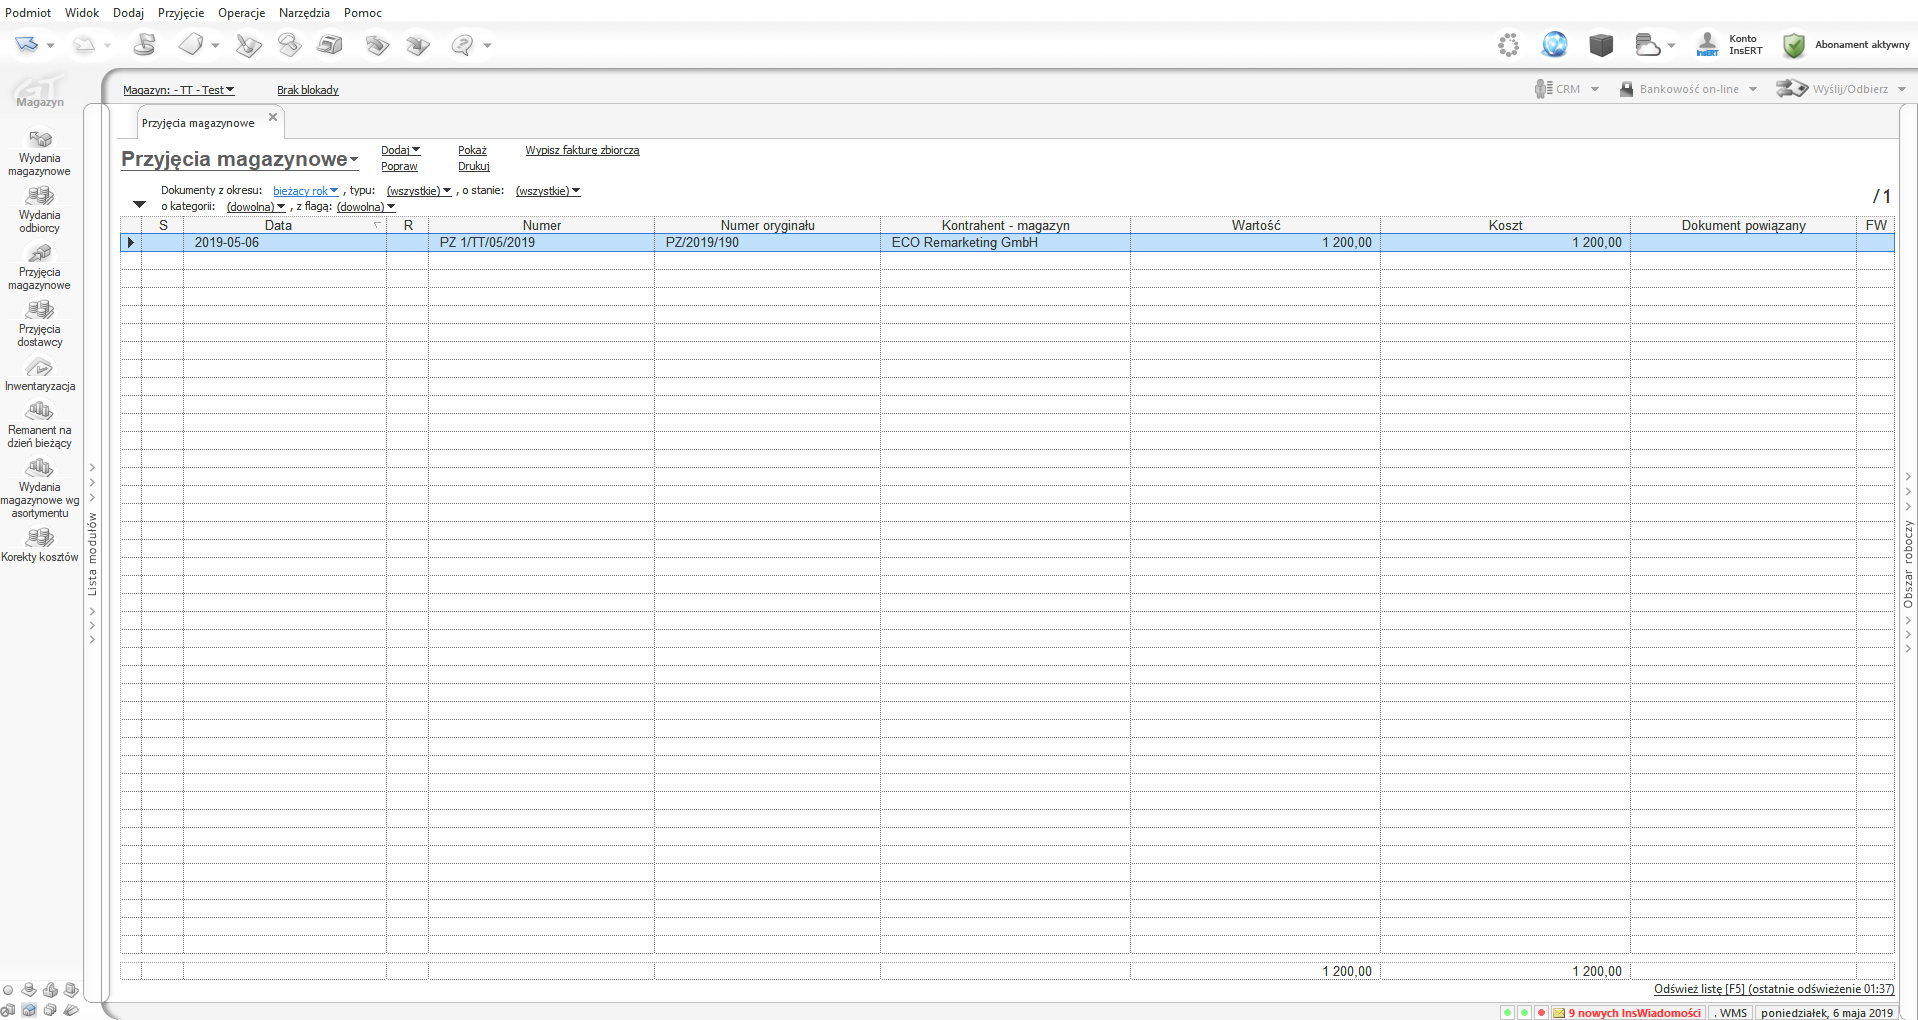The width and height of the screenshot is (1918, 1020).
Task: Sort list by Wartość column header
Action: [x=1255, y=225]
